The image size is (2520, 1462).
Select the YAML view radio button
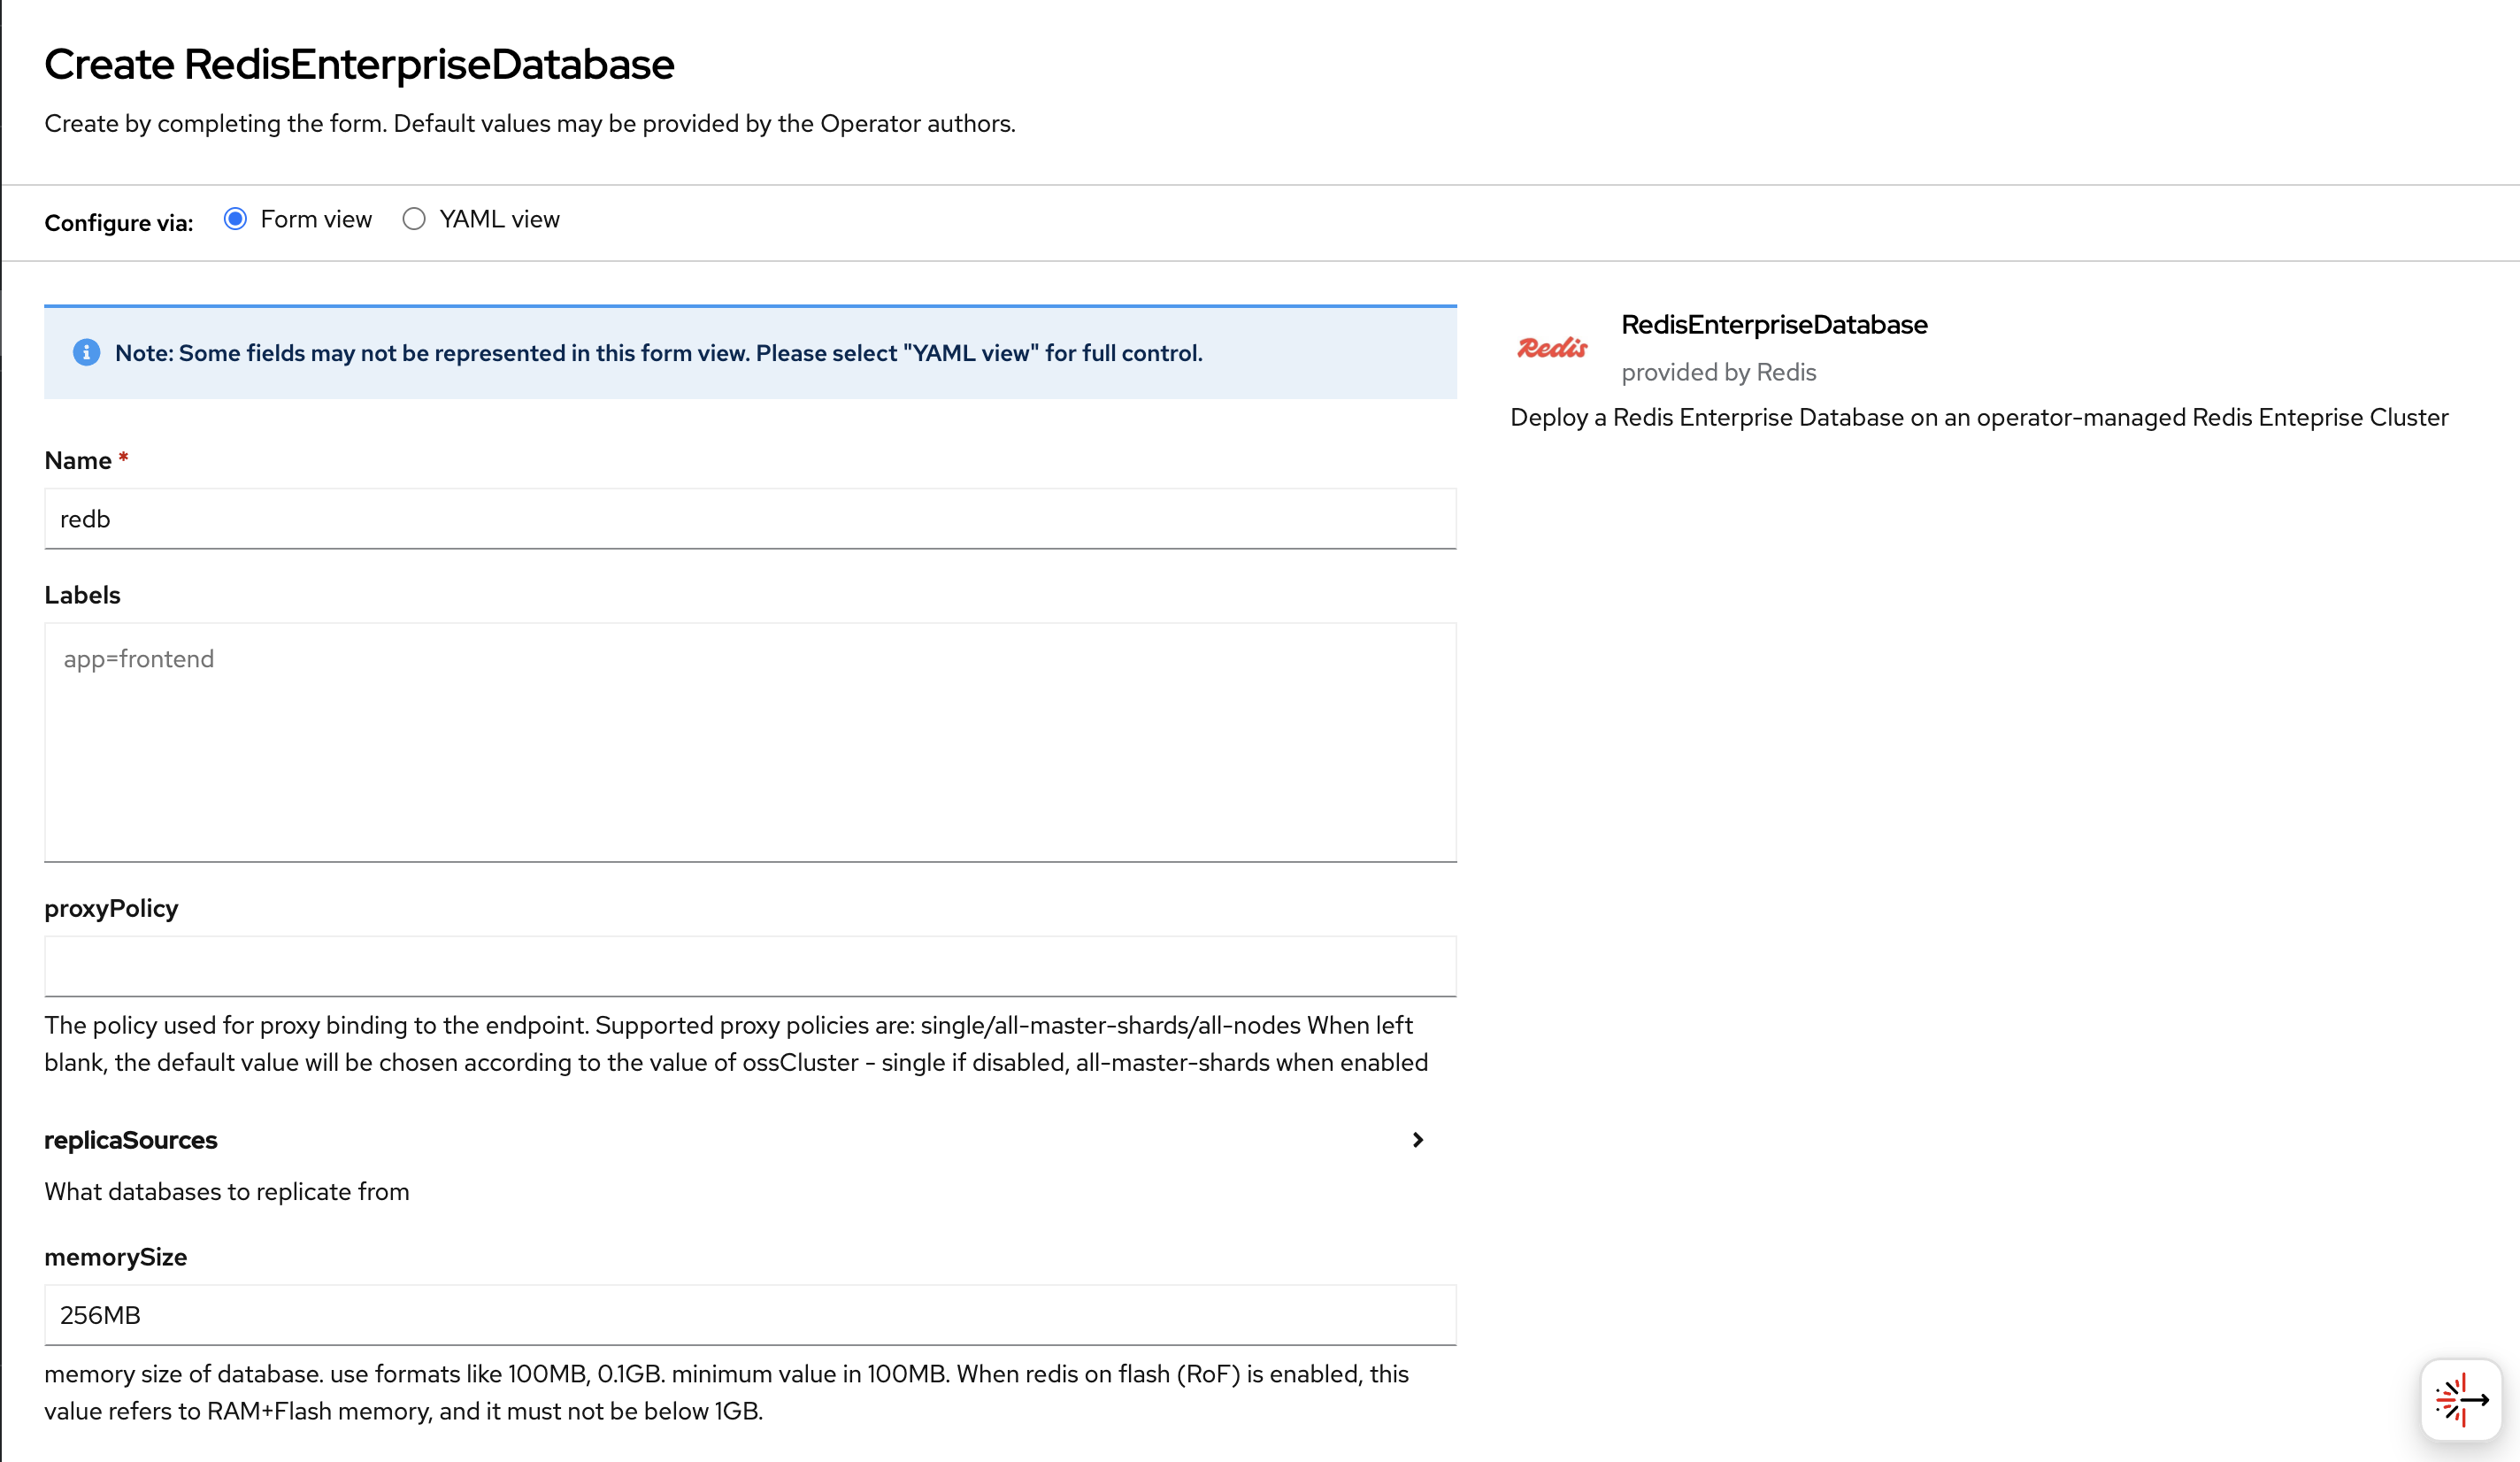[414, 219]
